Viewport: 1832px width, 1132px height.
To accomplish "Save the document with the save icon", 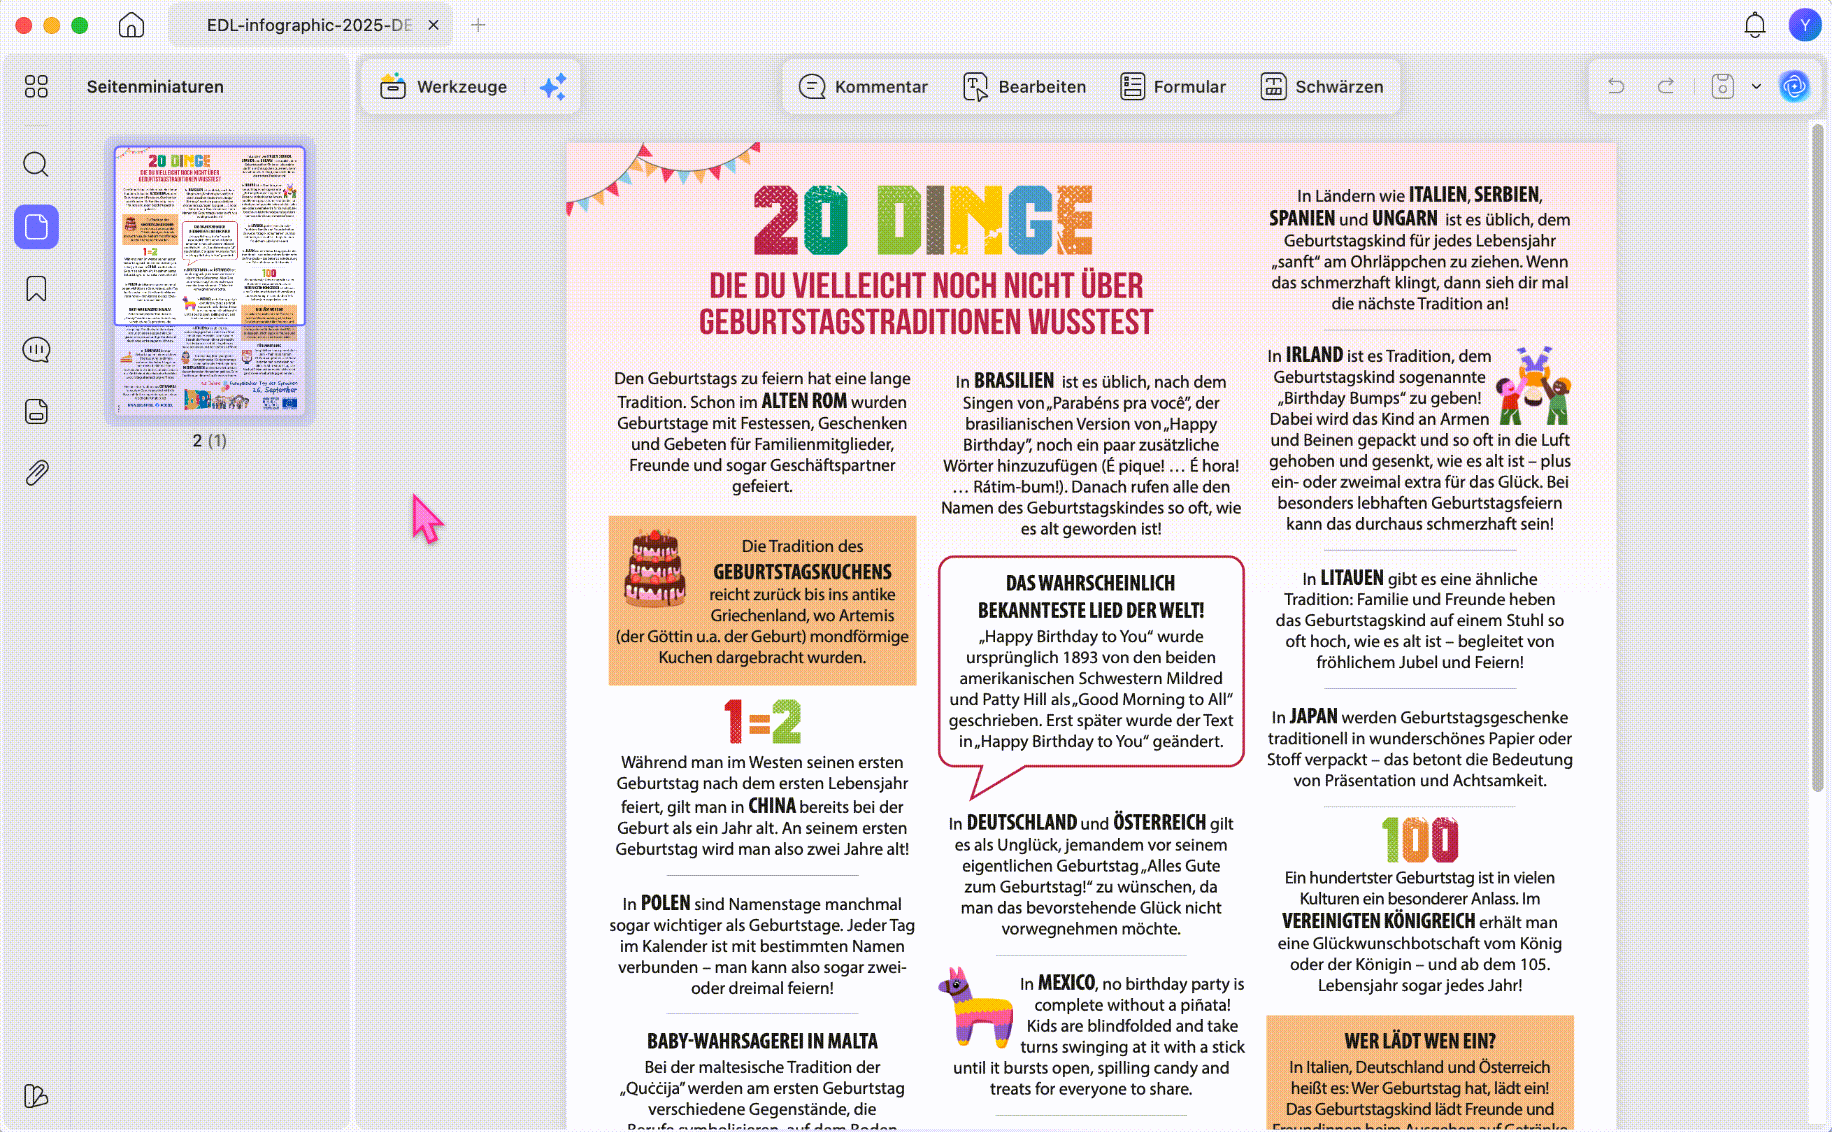I will [x=1722, y=87].
